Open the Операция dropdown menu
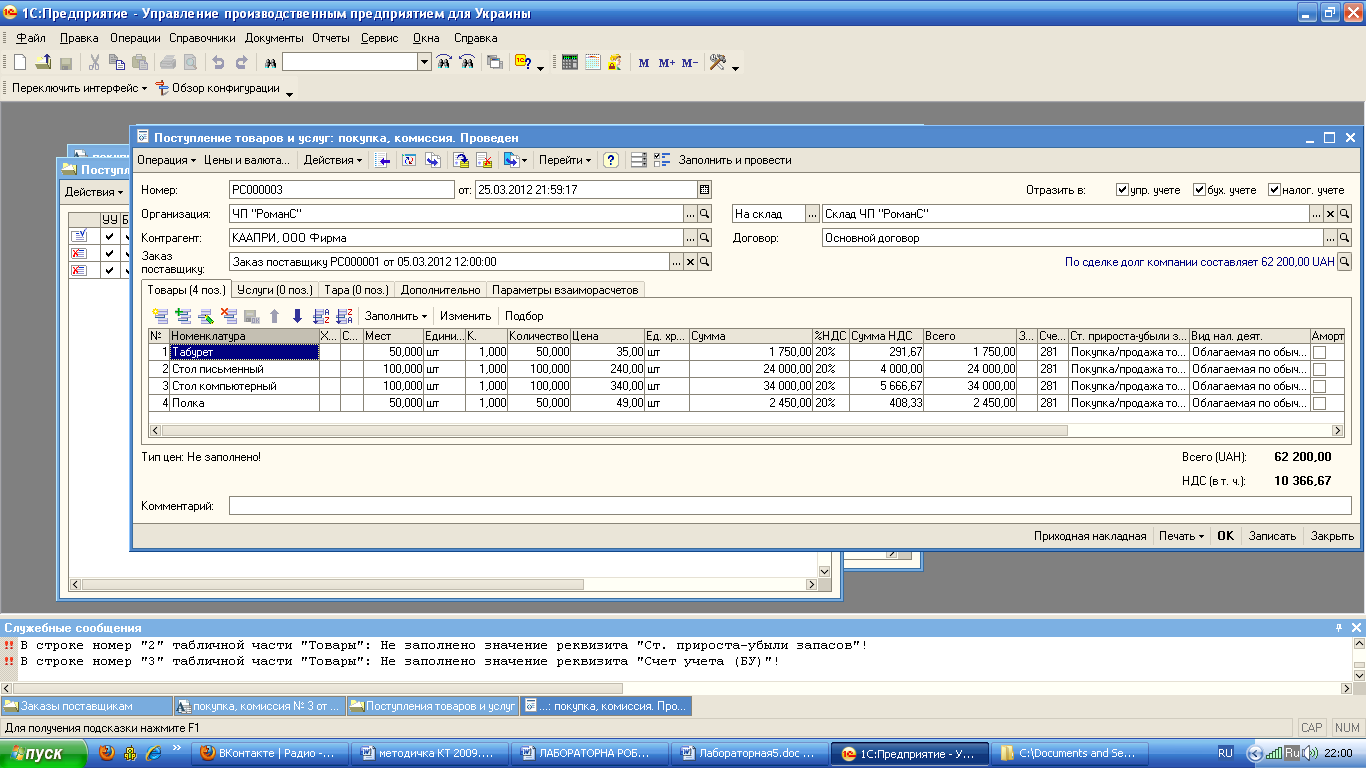The width and height of the screenshot is (1366, 768). pos(166,160)
